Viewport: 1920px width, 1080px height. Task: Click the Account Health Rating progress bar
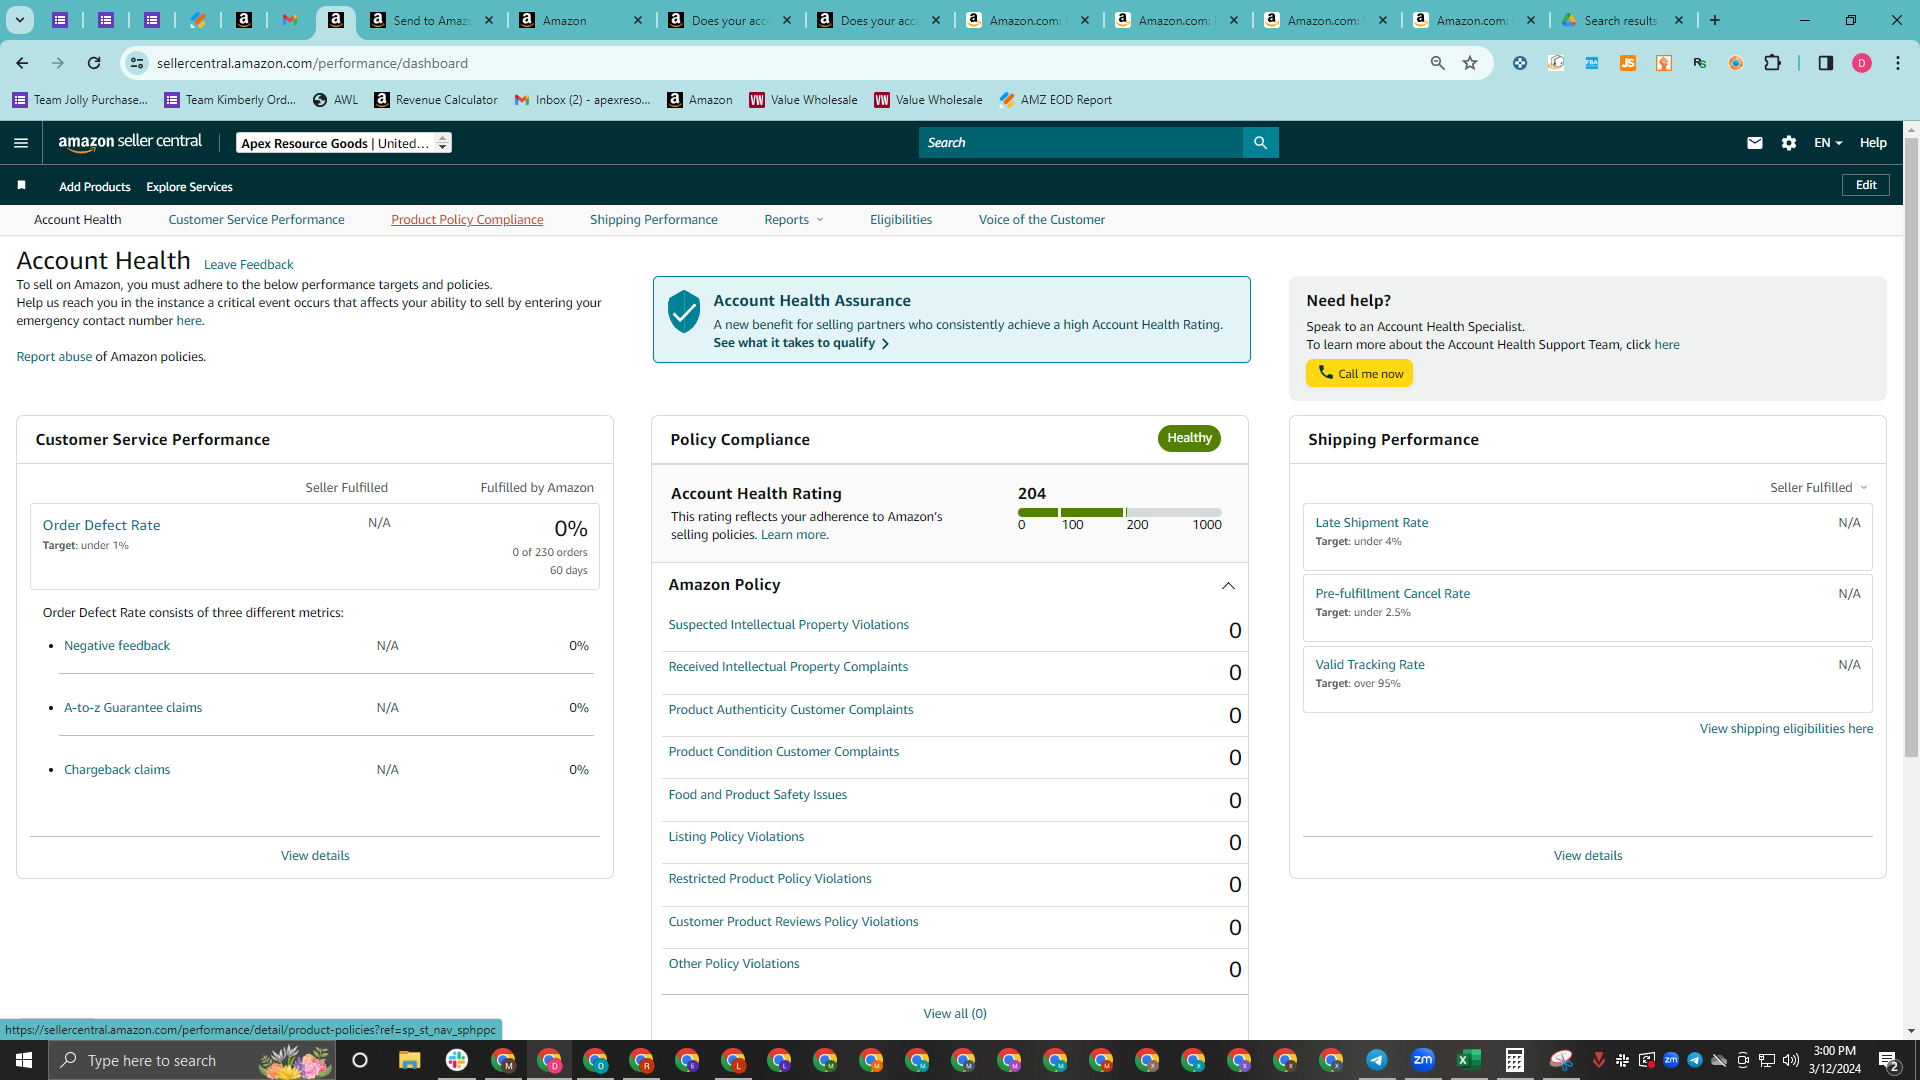[x=1119, y=512]
